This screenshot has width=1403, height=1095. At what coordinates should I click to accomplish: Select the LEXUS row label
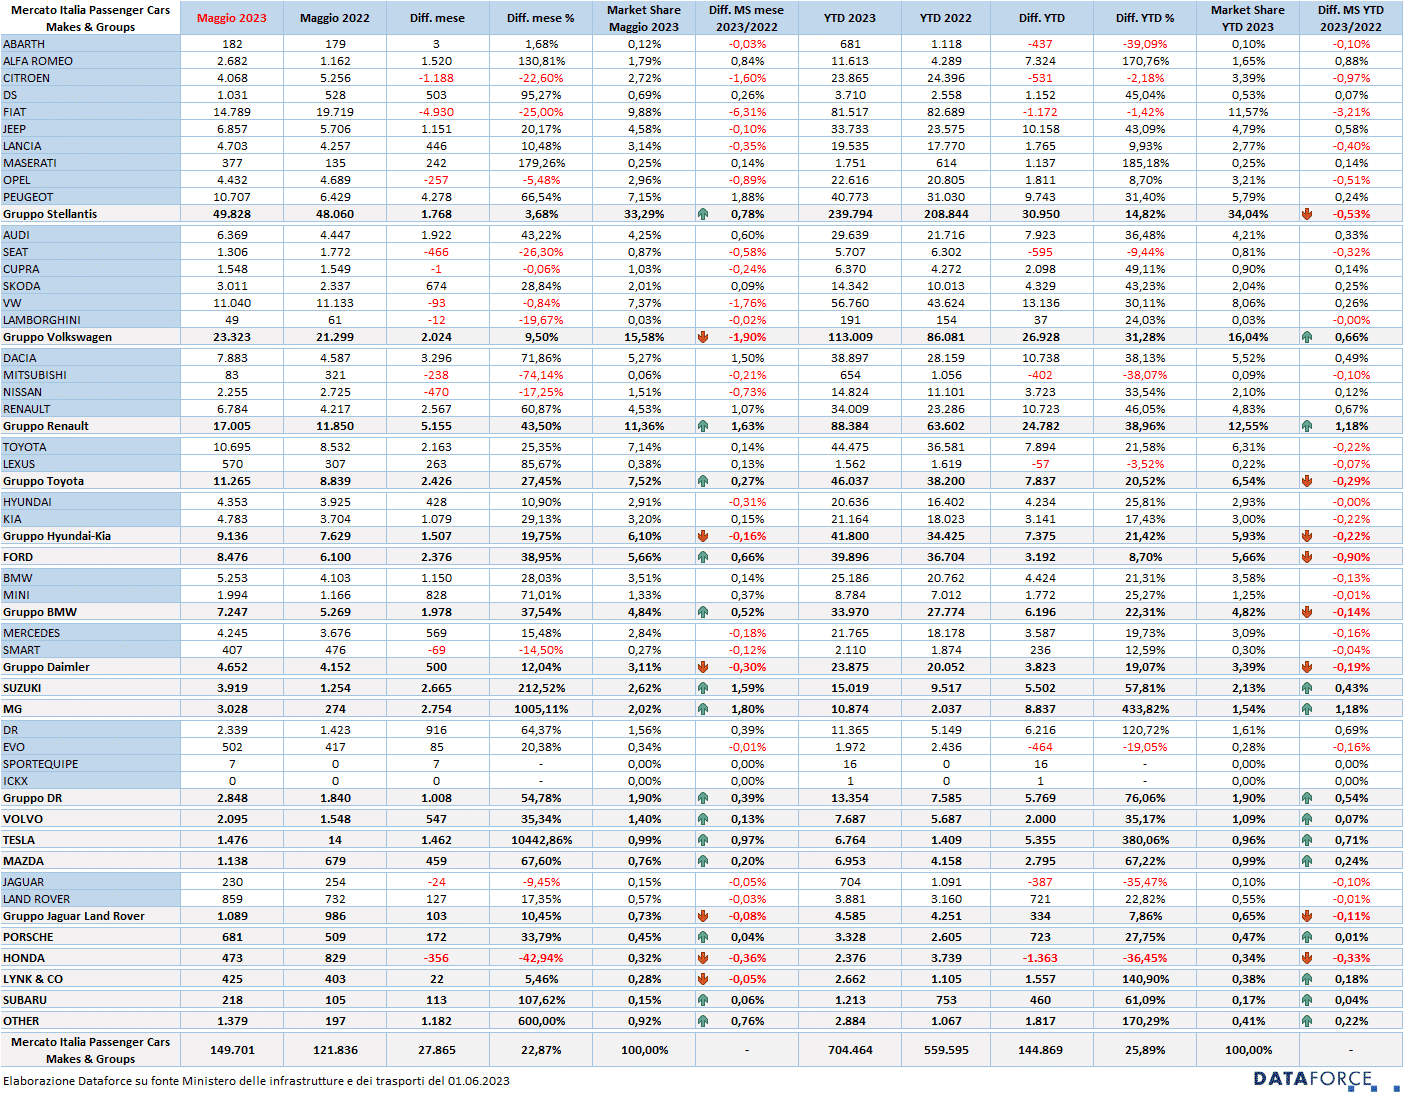(19, 464)
